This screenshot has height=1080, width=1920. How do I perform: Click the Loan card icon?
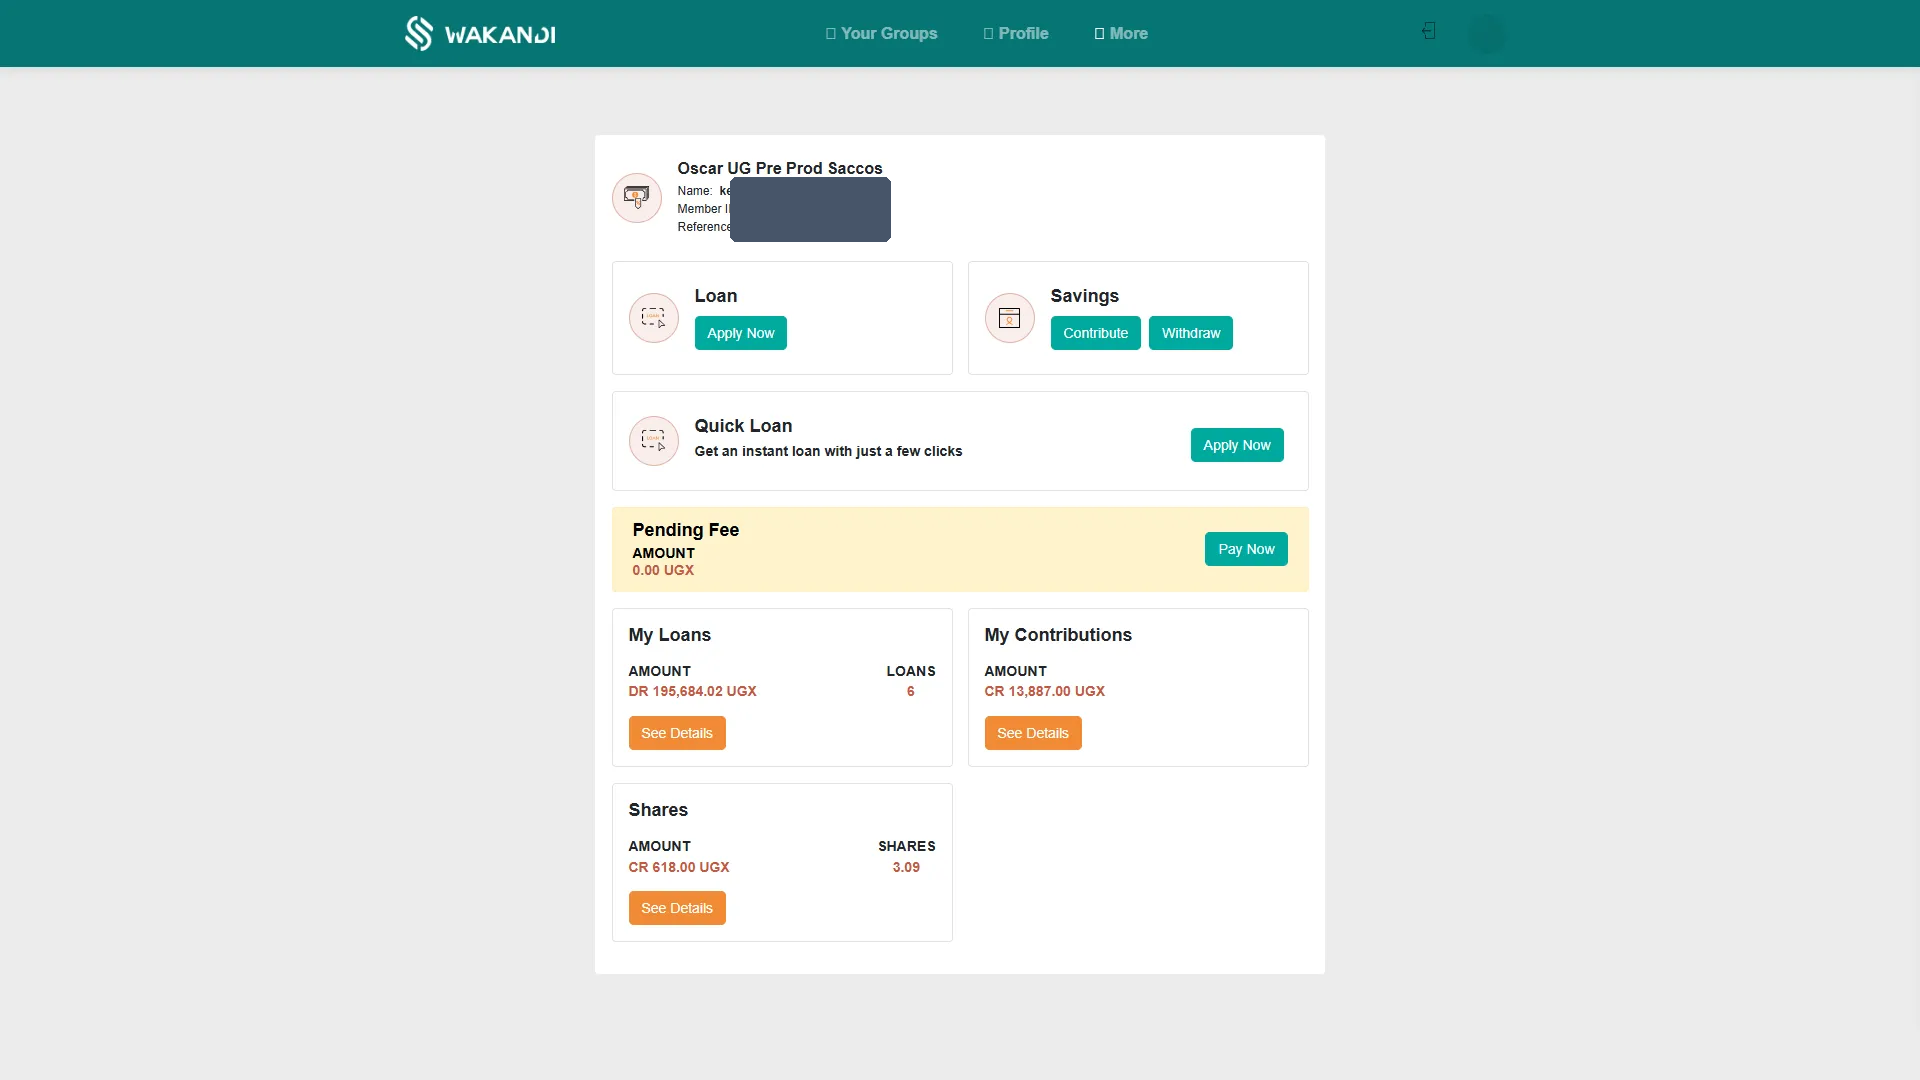coord(654,318)
